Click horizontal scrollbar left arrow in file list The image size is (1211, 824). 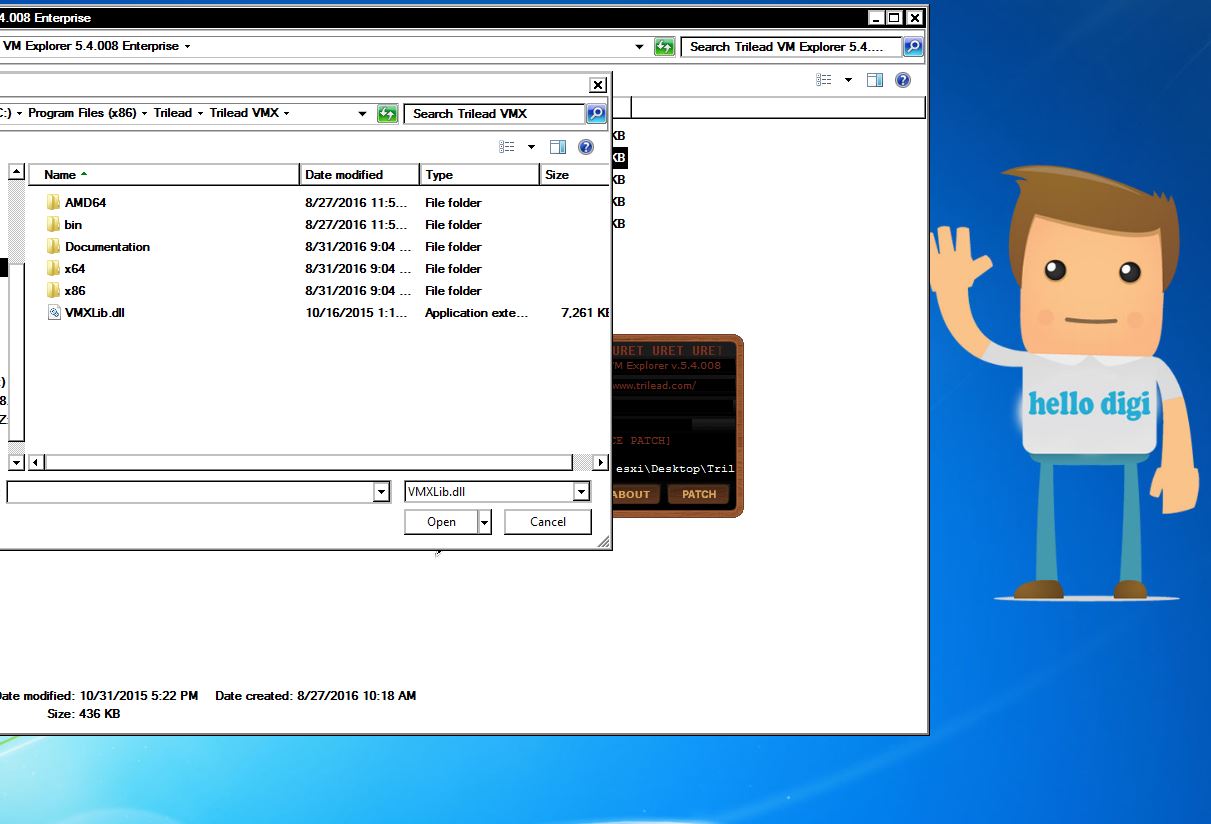point(37,462)
